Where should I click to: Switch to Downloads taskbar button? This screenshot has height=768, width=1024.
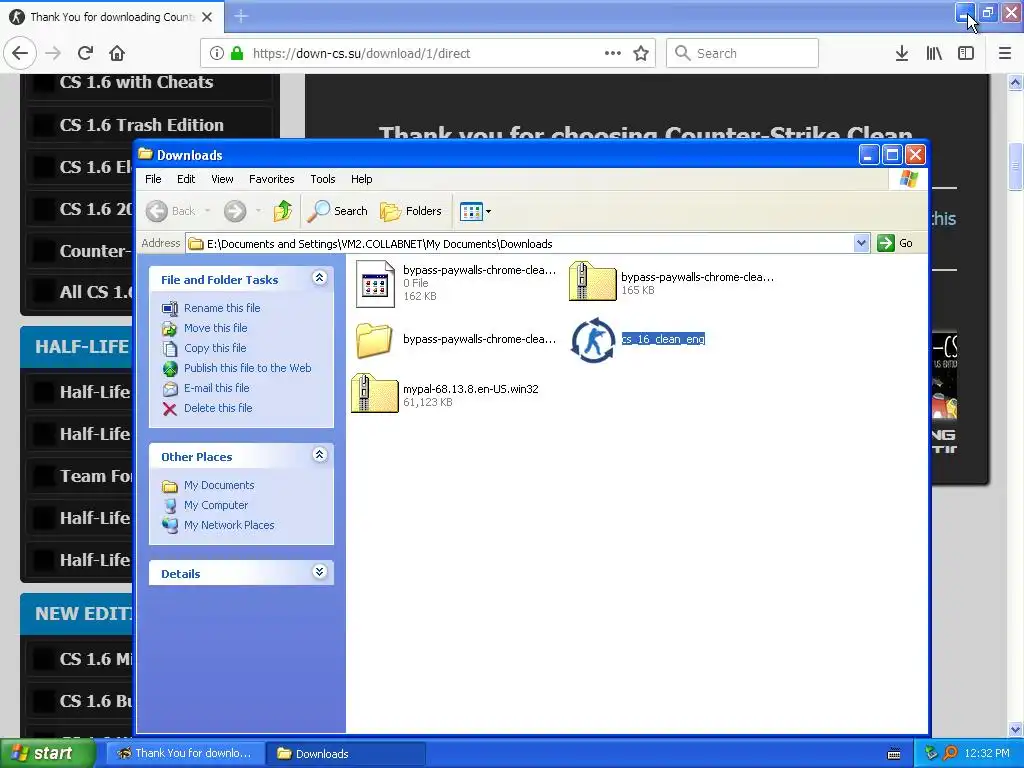(x=346, y=754)
